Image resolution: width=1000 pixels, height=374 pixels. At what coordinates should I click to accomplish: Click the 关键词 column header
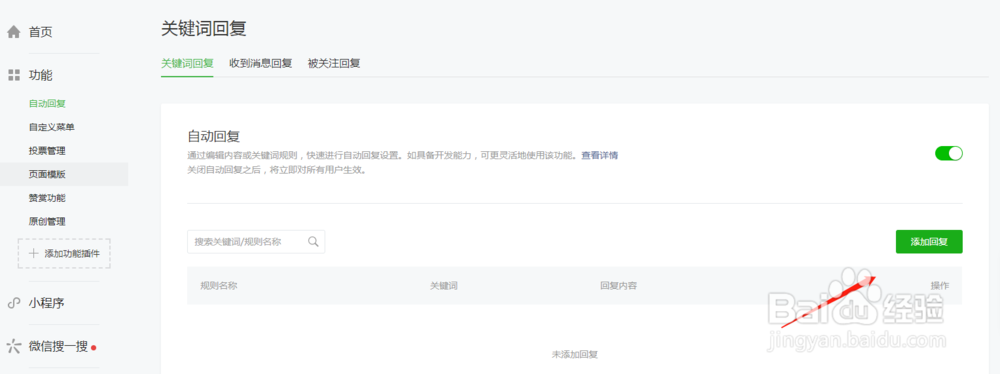pos(444,286)
